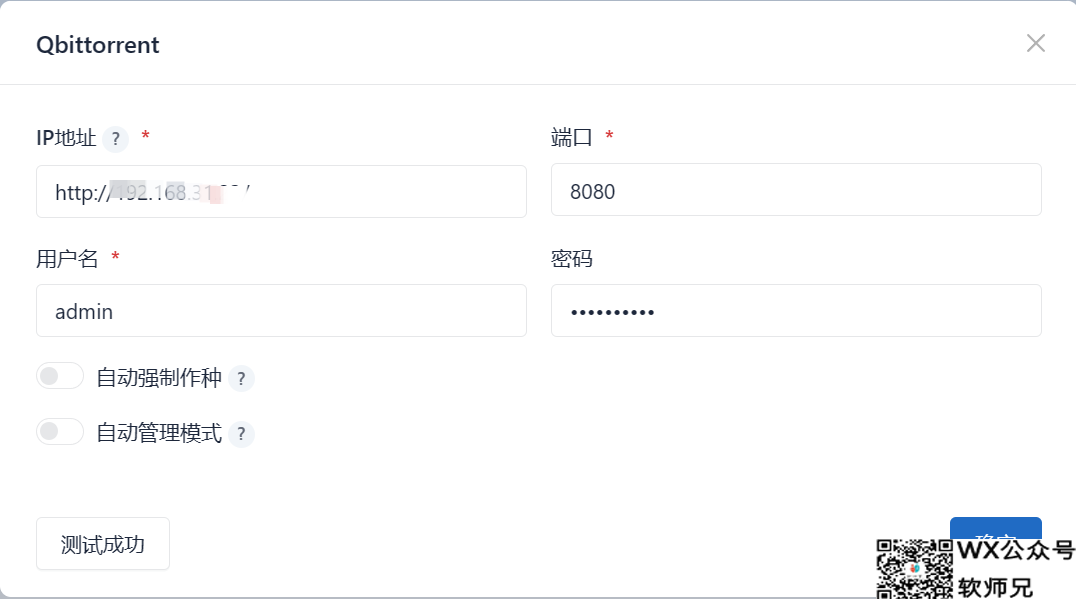Click the IP地址 field label

tap(66, 138)
